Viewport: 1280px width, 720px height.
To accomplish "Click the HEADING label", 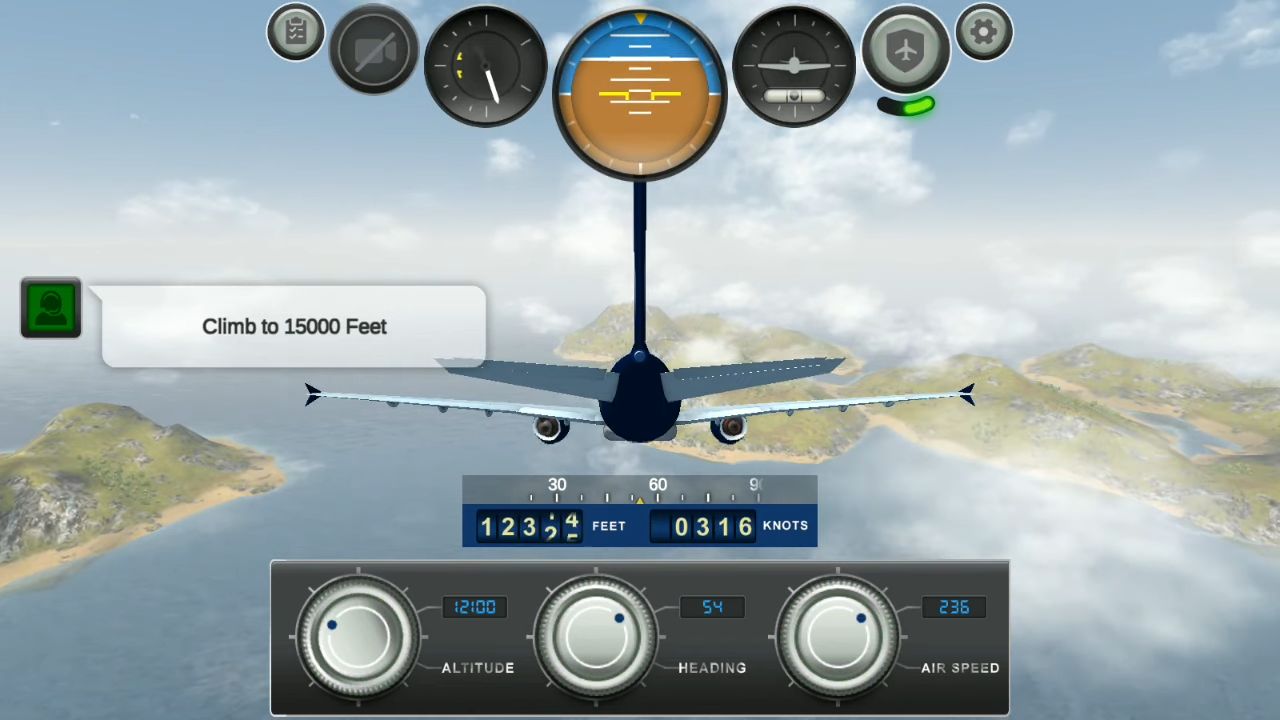I will tap(712, 668).
